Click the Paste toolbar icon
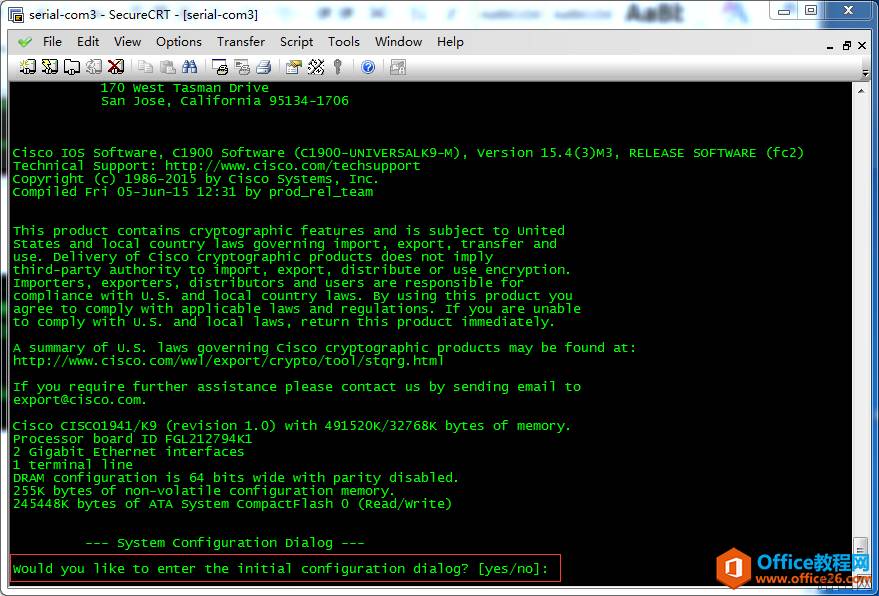 pos(168,67)
